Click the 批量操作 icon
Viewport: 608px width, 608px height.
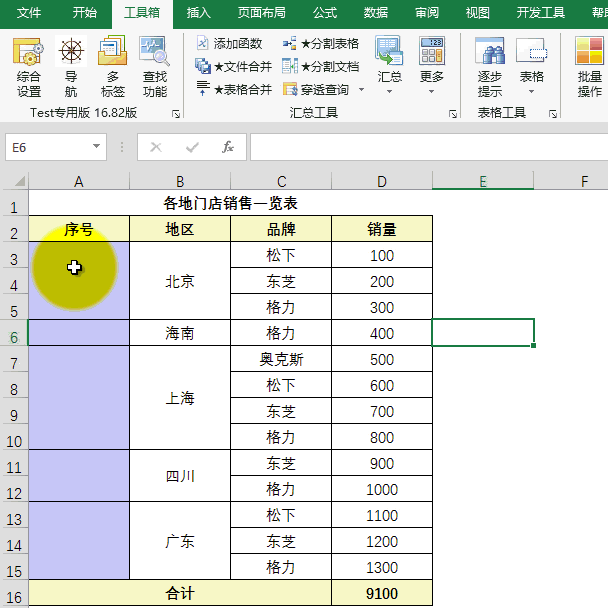[590, 67]
